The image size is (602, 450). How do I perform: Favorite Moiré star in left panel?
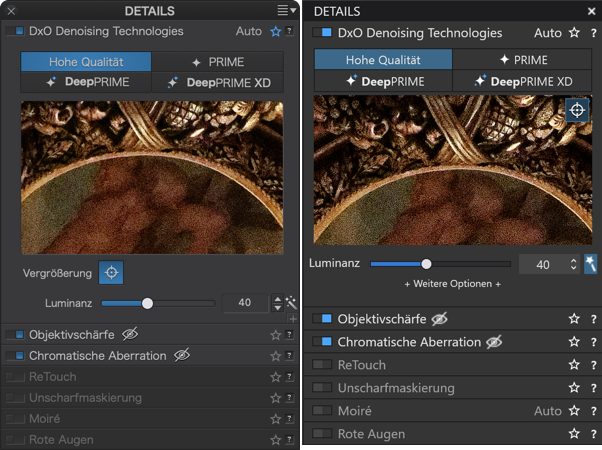tap(276, 419)
